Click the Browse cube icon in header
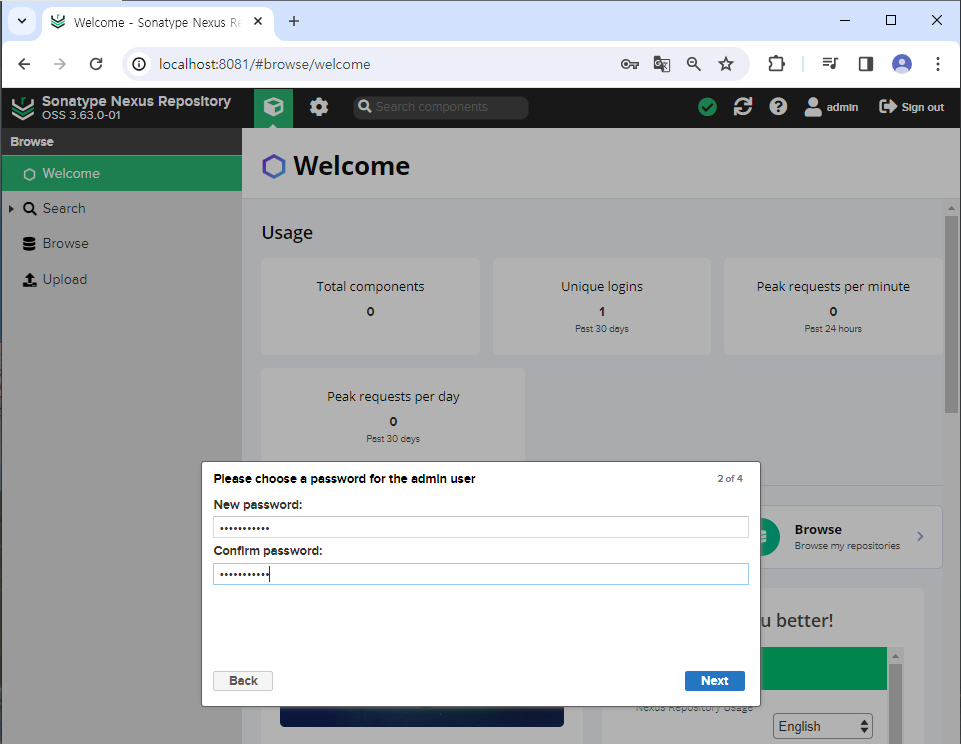The width and height of the screenshot is (961, 744). [x=273, y=107]
